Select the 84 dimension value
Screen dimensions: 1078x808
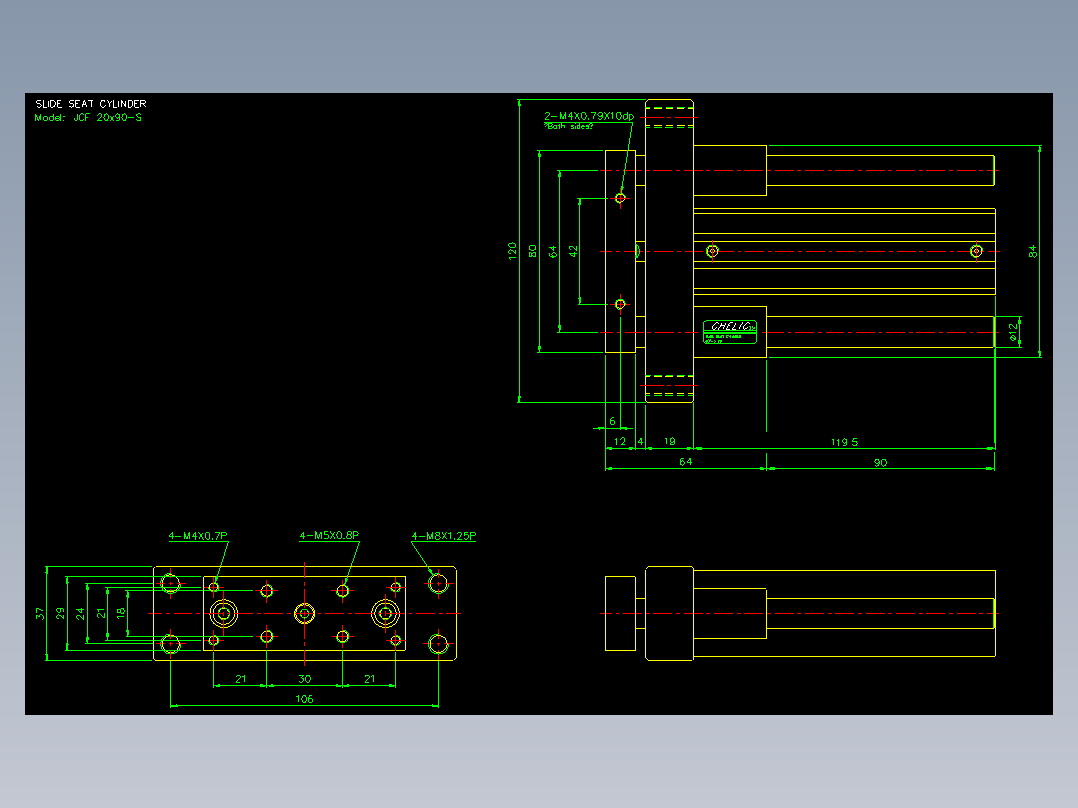tap(1033, 252)
